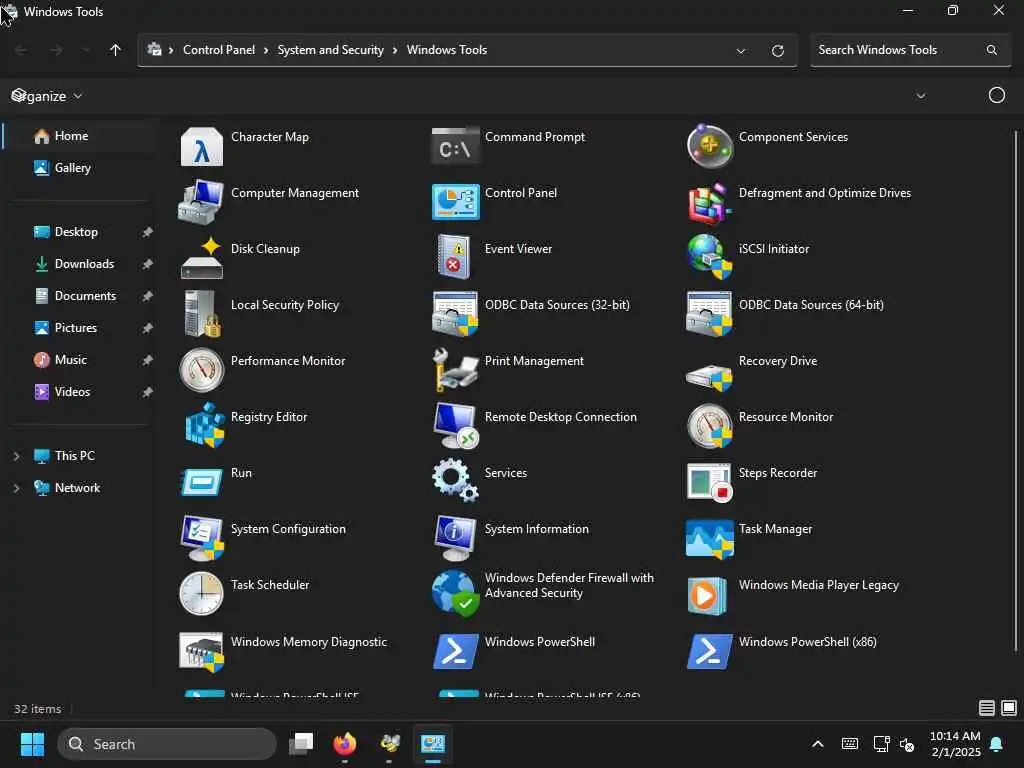The width and height of the screenshot is (1024, 768).
Task: Select the Windows Media Player Legacy icon
Action: coord(708,596)
